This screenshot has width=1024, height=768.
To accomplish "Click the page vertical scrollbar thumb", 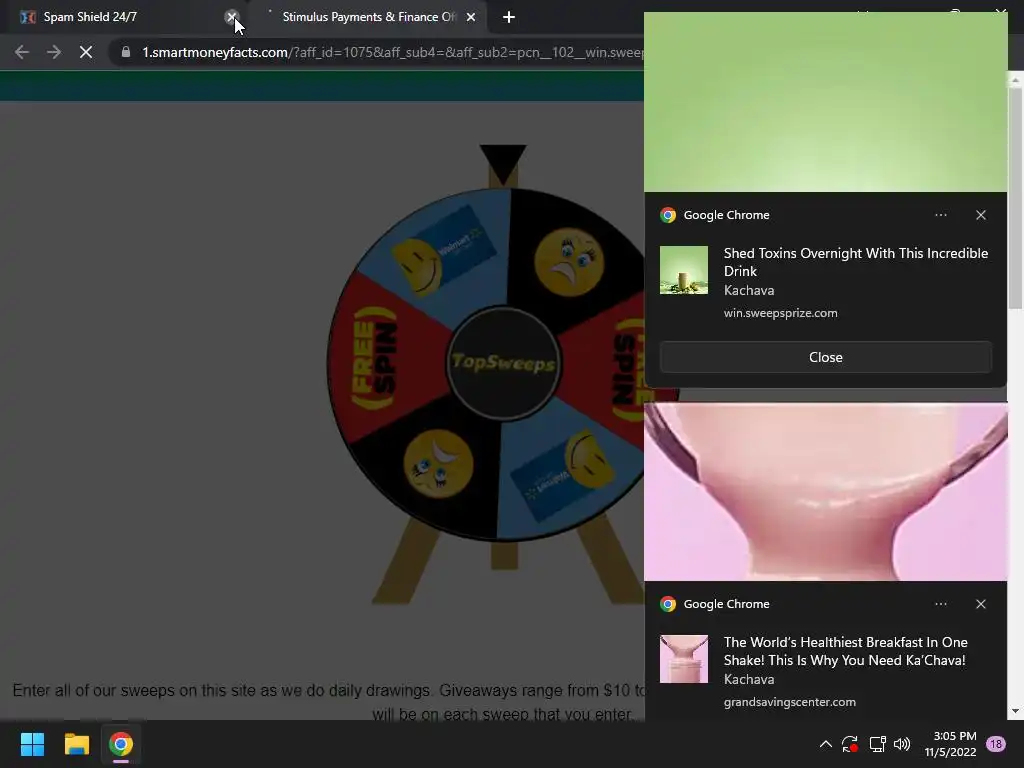I will 1016,198.
